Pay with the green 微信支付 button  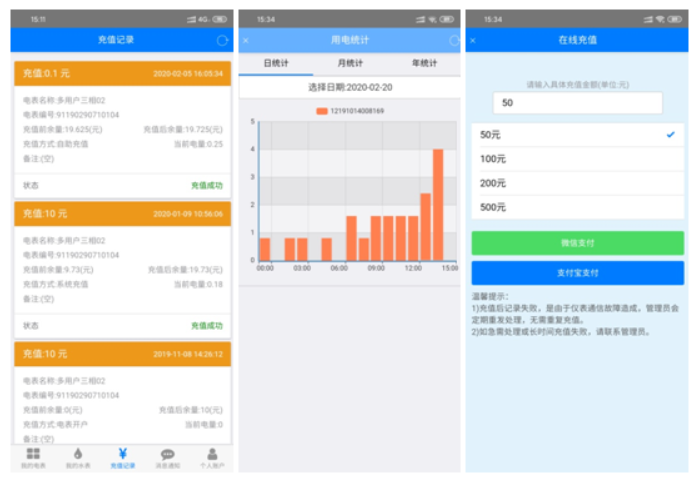coord(577,243)
